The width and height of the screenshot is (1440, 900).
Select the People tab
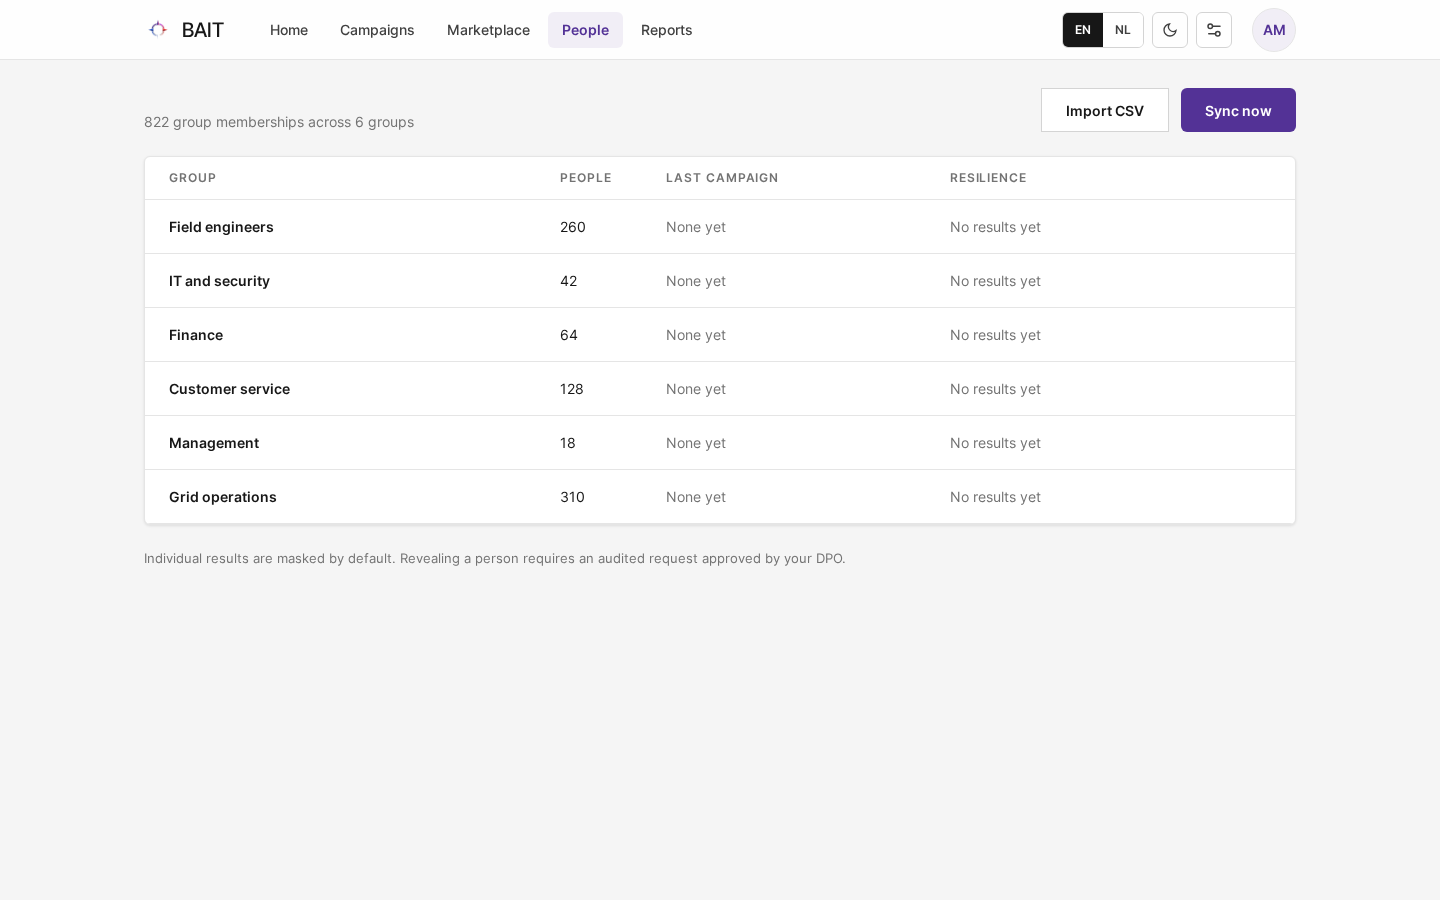(x=585, y=30)
